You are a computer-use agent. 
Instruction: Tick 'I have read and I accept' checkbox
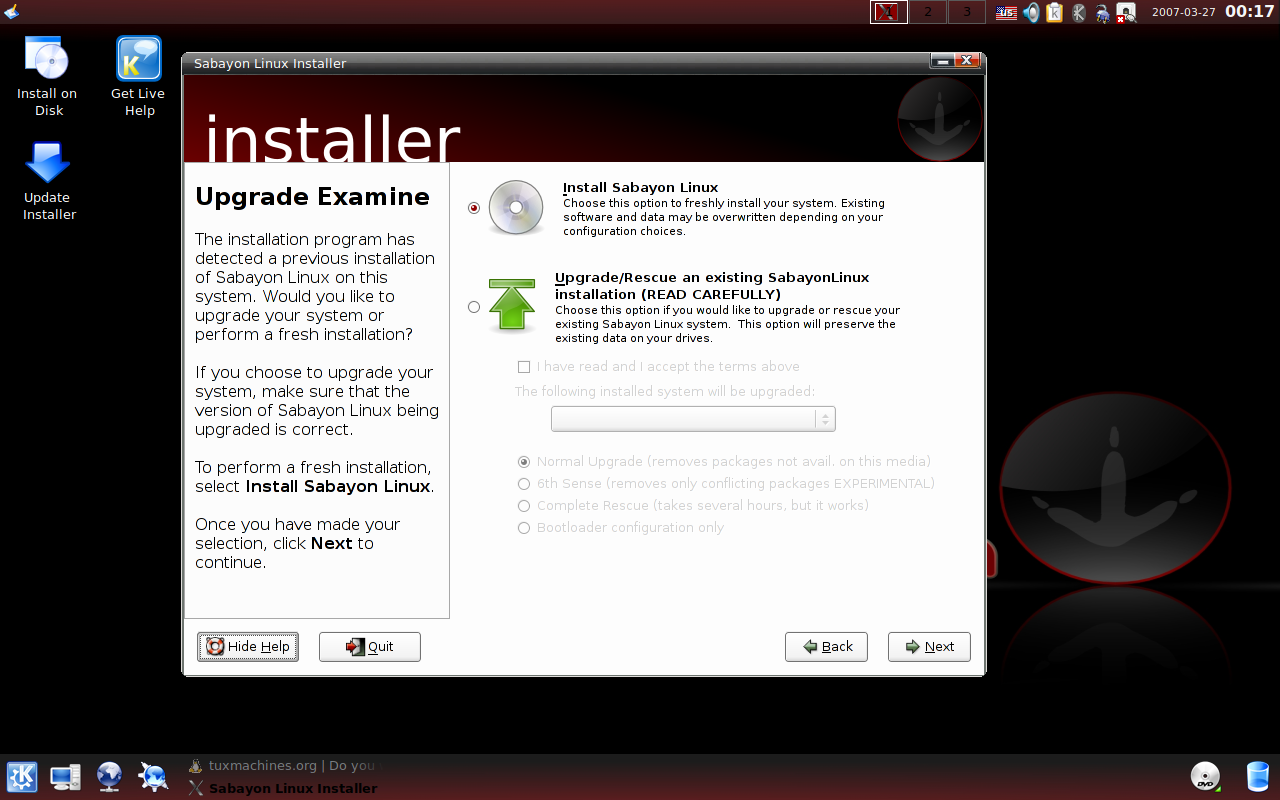(523, 367)
